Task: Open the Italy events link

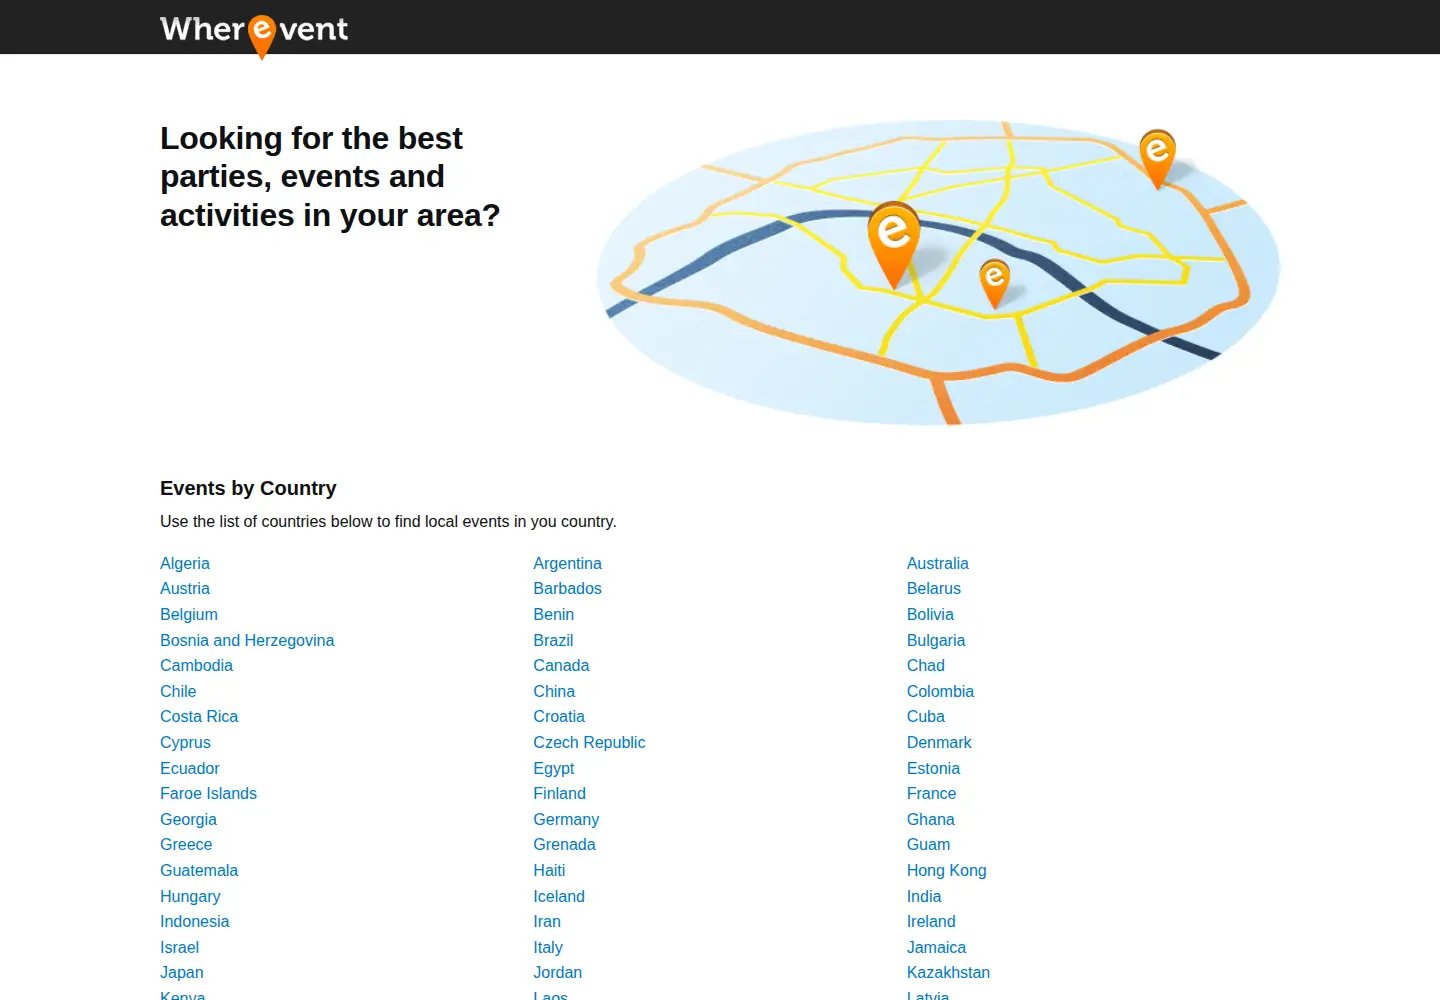Action: tap(548, 947)
